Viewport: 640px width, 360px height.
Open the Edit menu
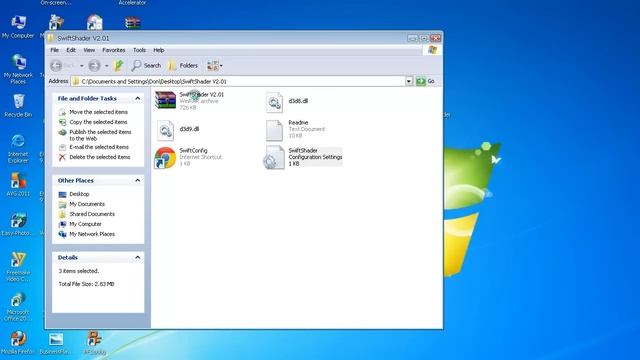pos(71,50)
